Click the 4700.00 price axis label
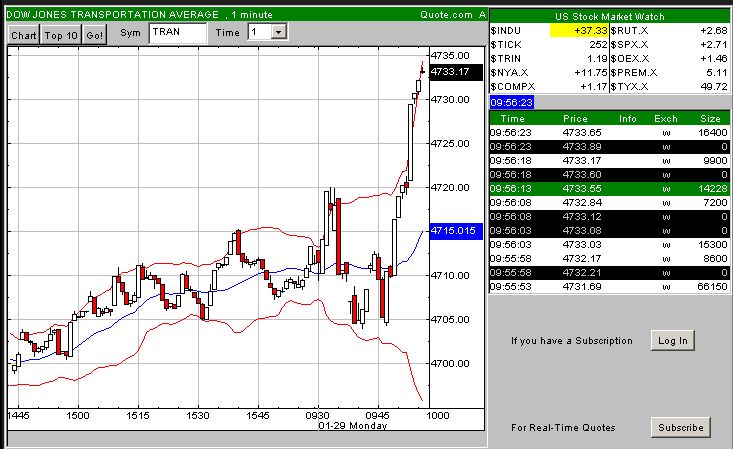733x449 pixels. (x=450, y=363)
